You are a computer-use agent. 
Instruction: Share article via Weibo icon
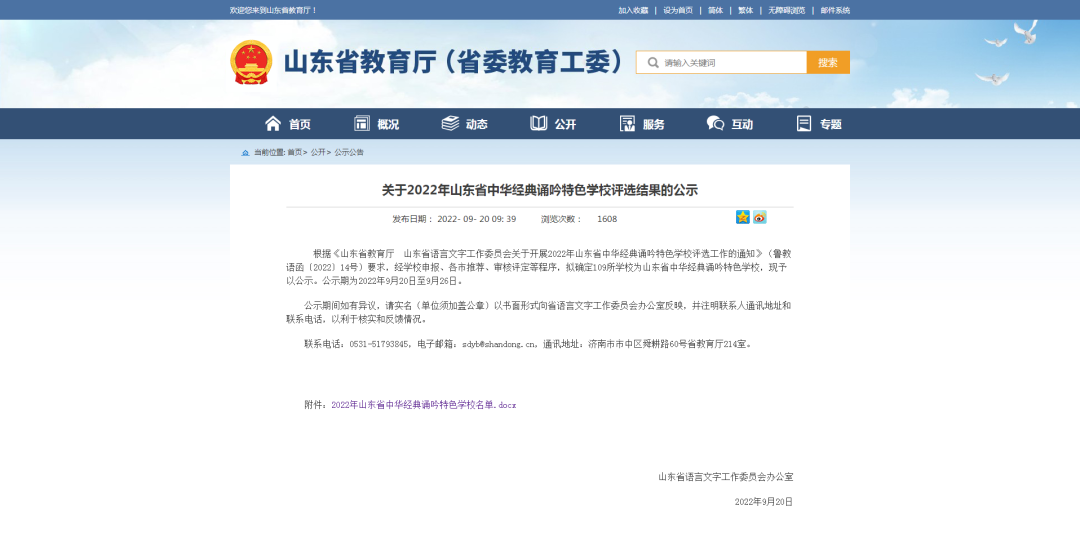tap(760, 217)
